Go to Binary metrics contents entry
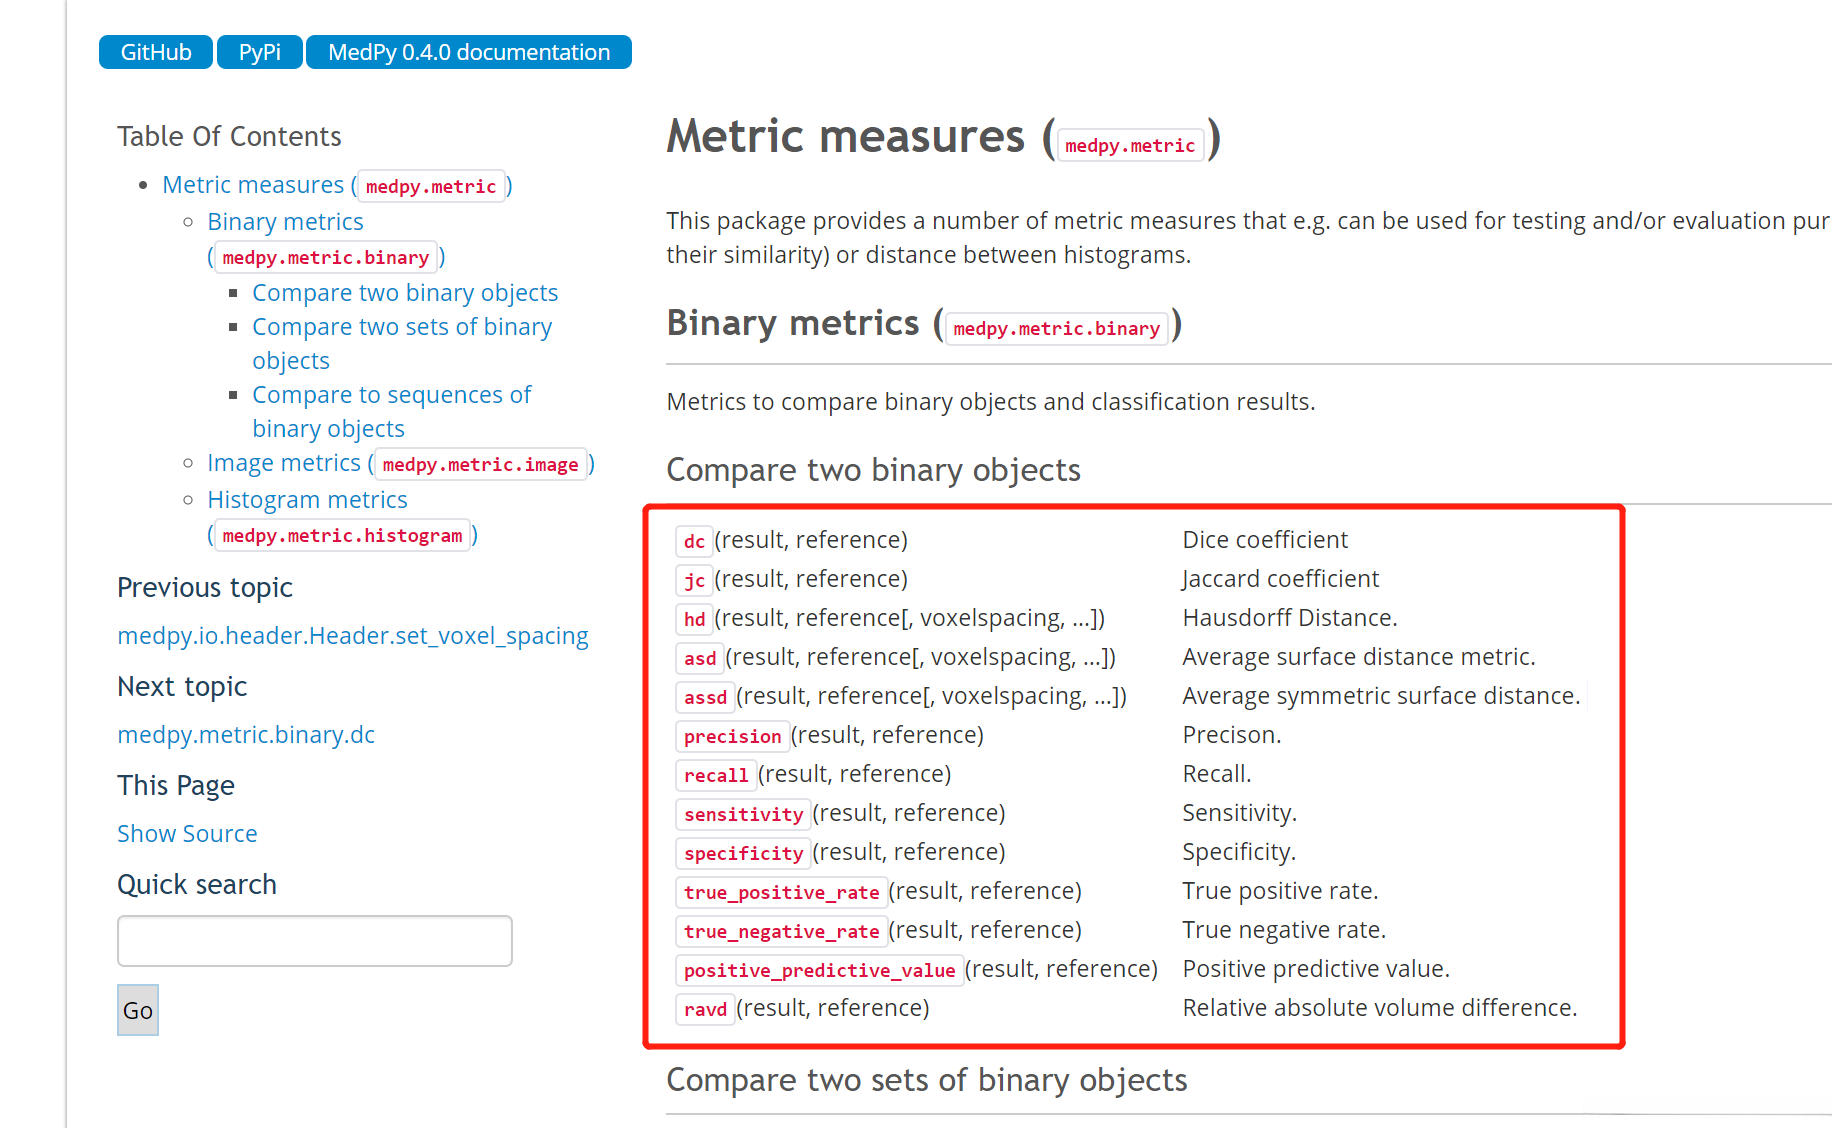1832x1128 pixels. click(x=285, y=222)
